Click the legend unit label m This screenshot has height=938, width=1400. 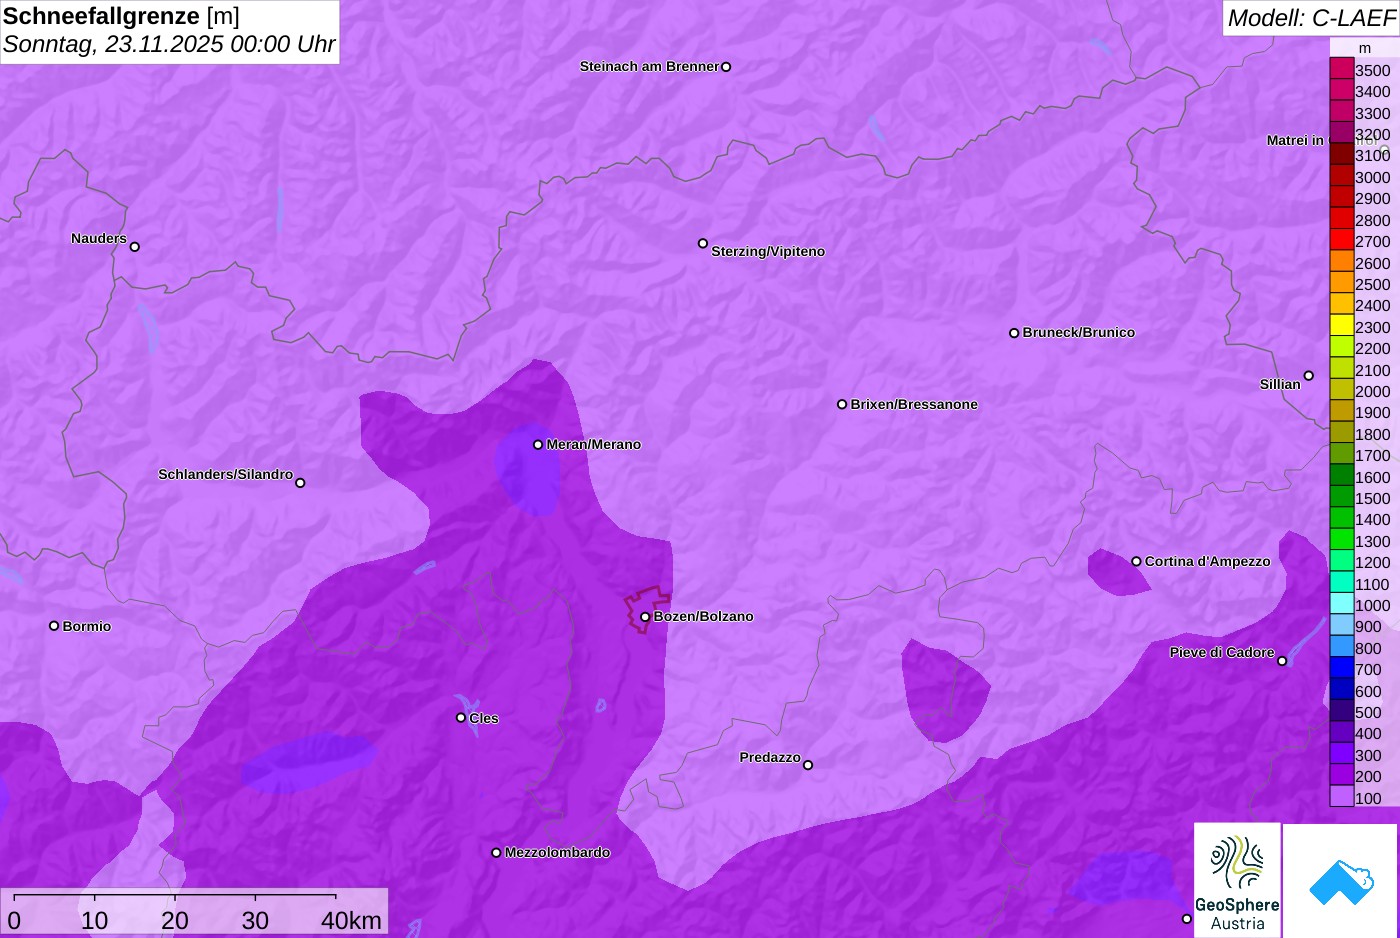pyautogui.click(x=1365, y=48)
